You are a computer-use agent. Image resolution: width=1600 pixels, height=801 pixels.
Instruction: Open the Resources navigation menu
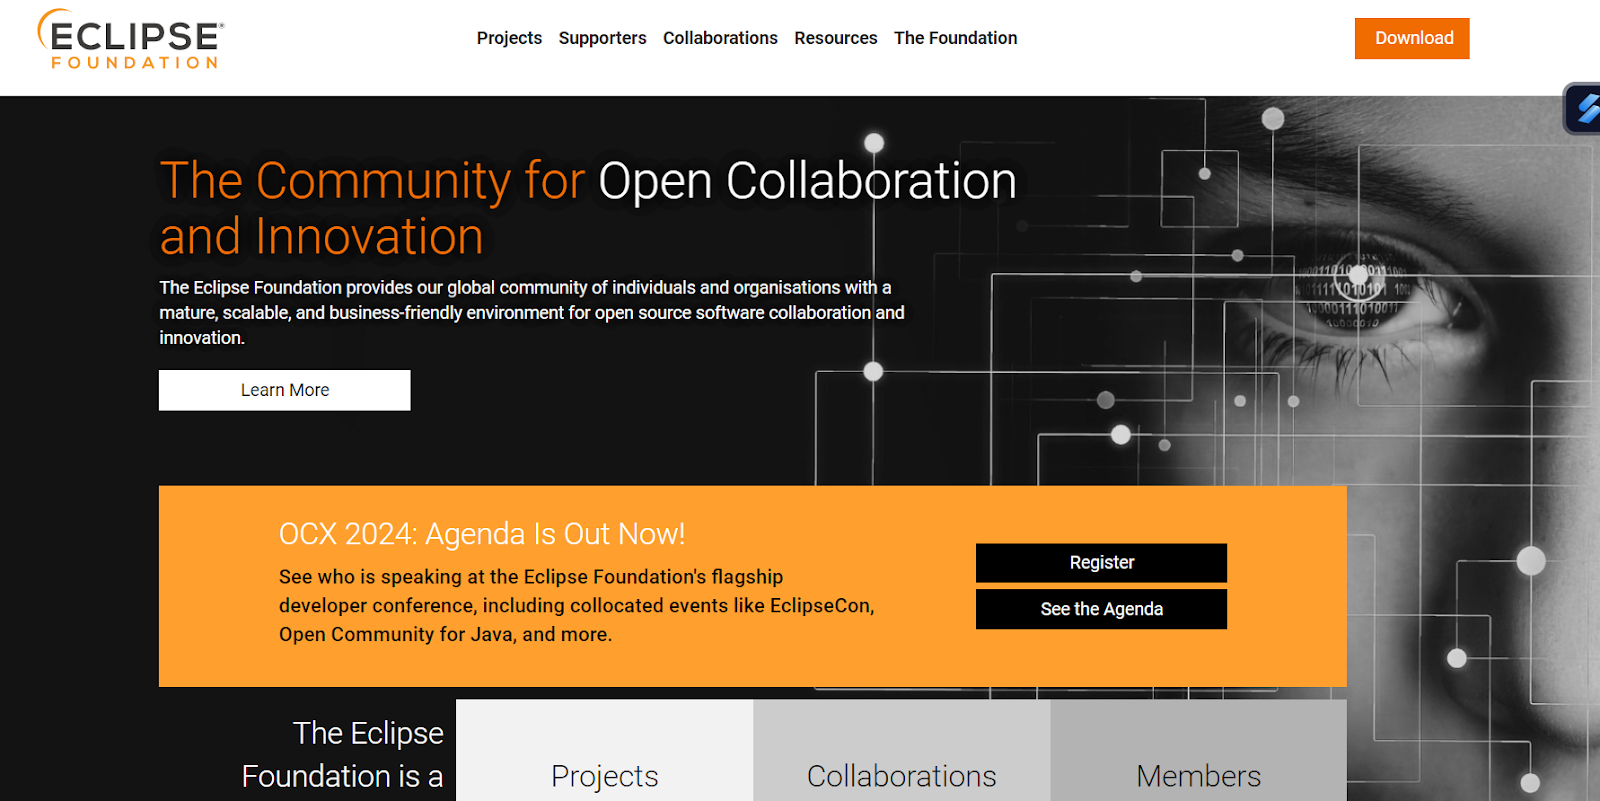coord(835,38)
